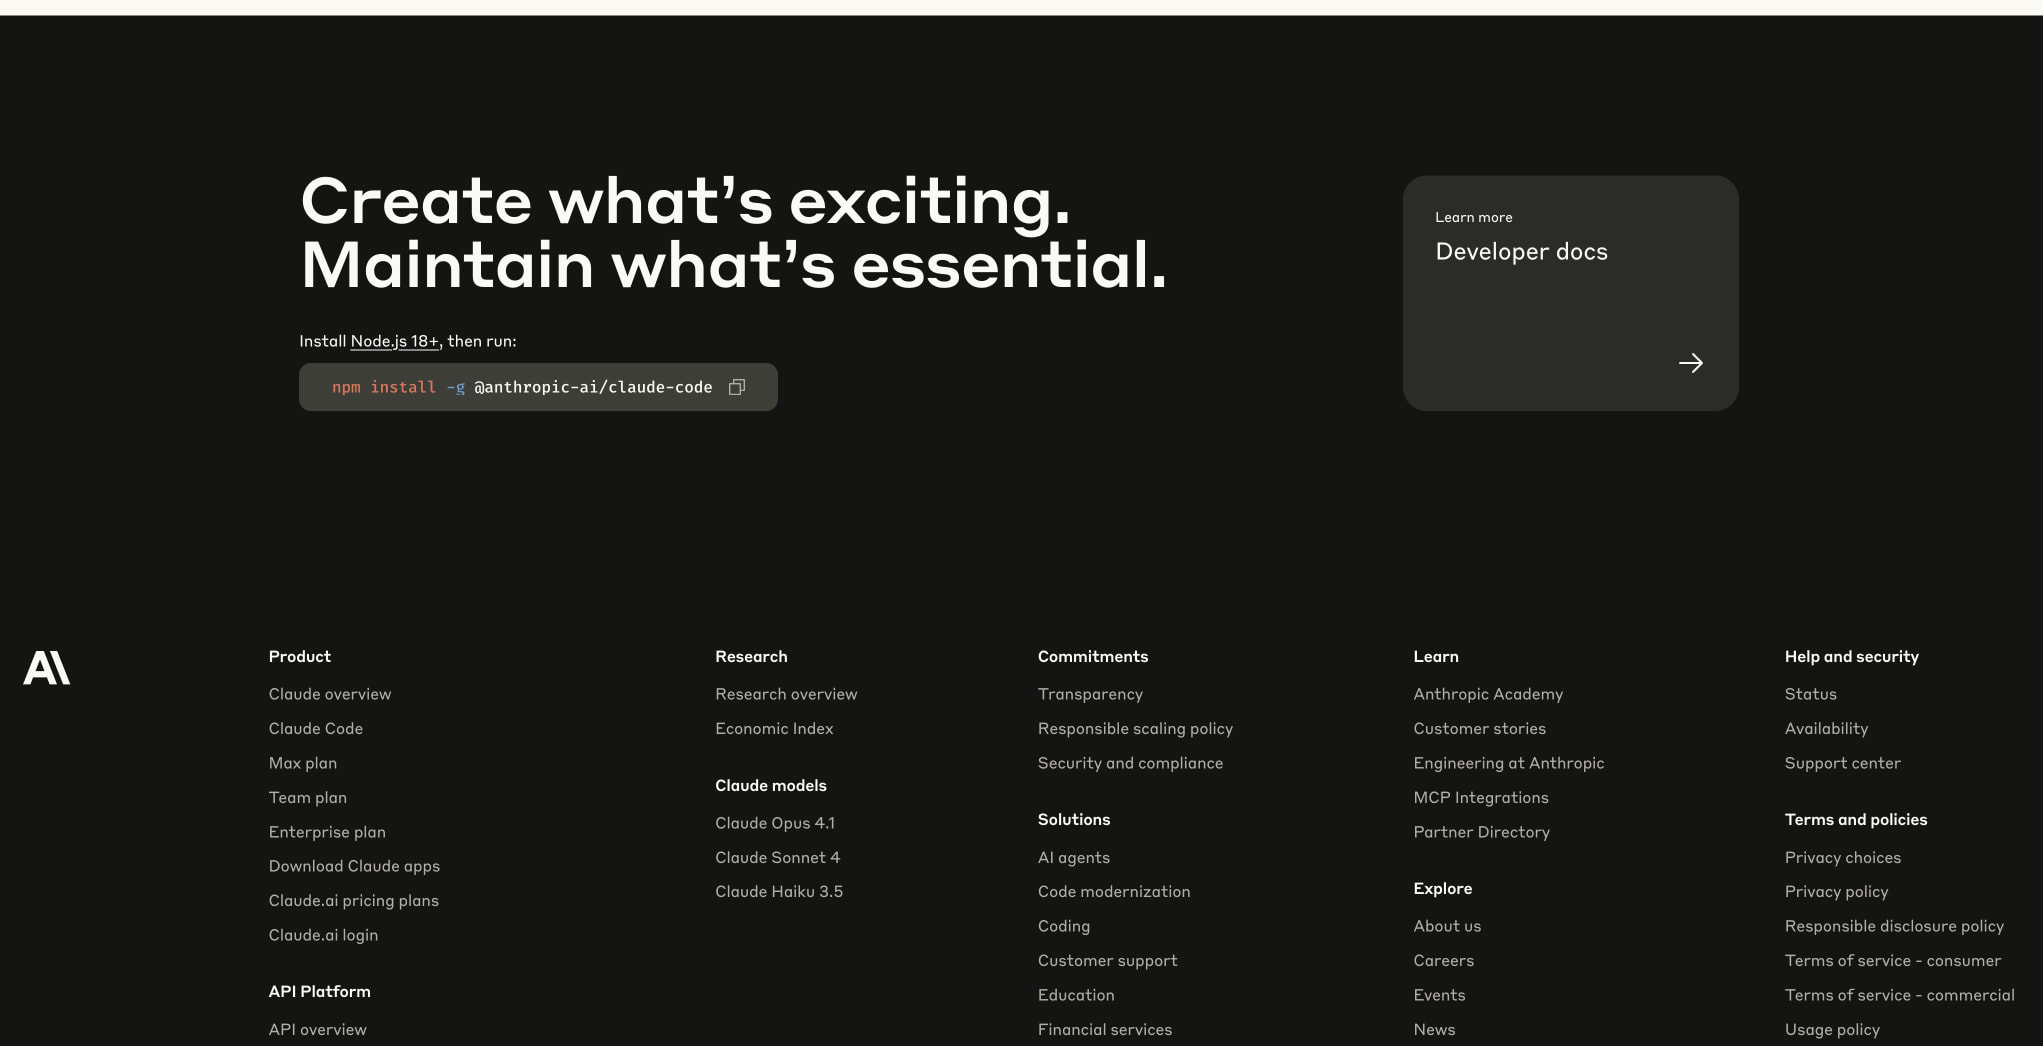Viewport: 2043px width, 1046px height.
Task: Go to Claude overview
Action: (x=330, y=694)
